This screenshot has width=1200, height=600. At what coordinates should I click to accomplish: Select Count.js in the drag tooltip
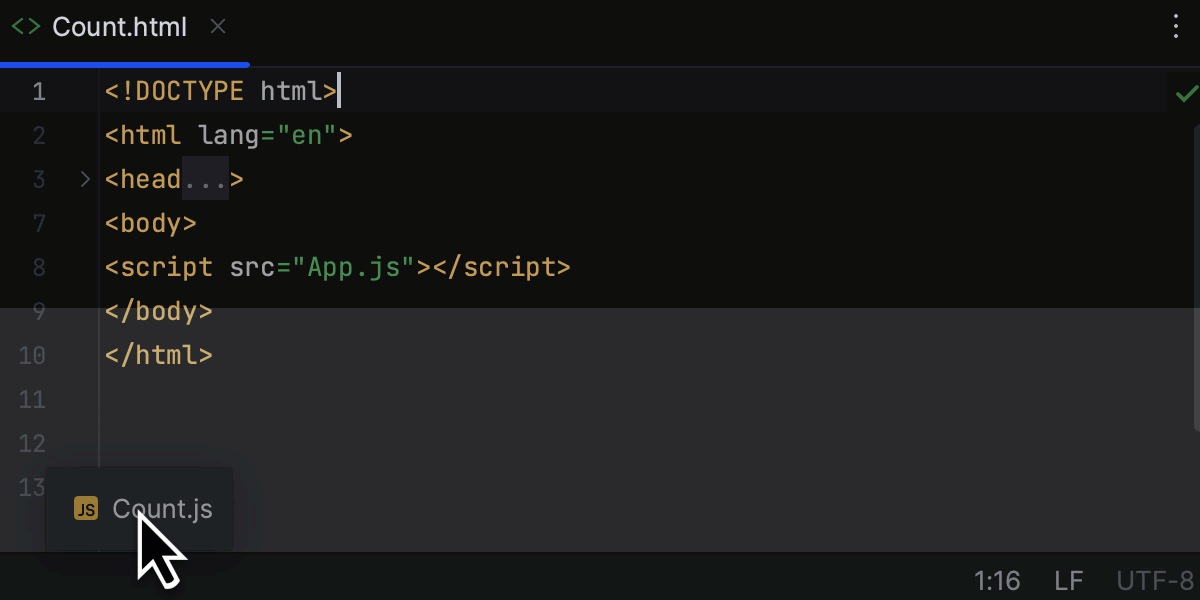(x=162, y=509)
